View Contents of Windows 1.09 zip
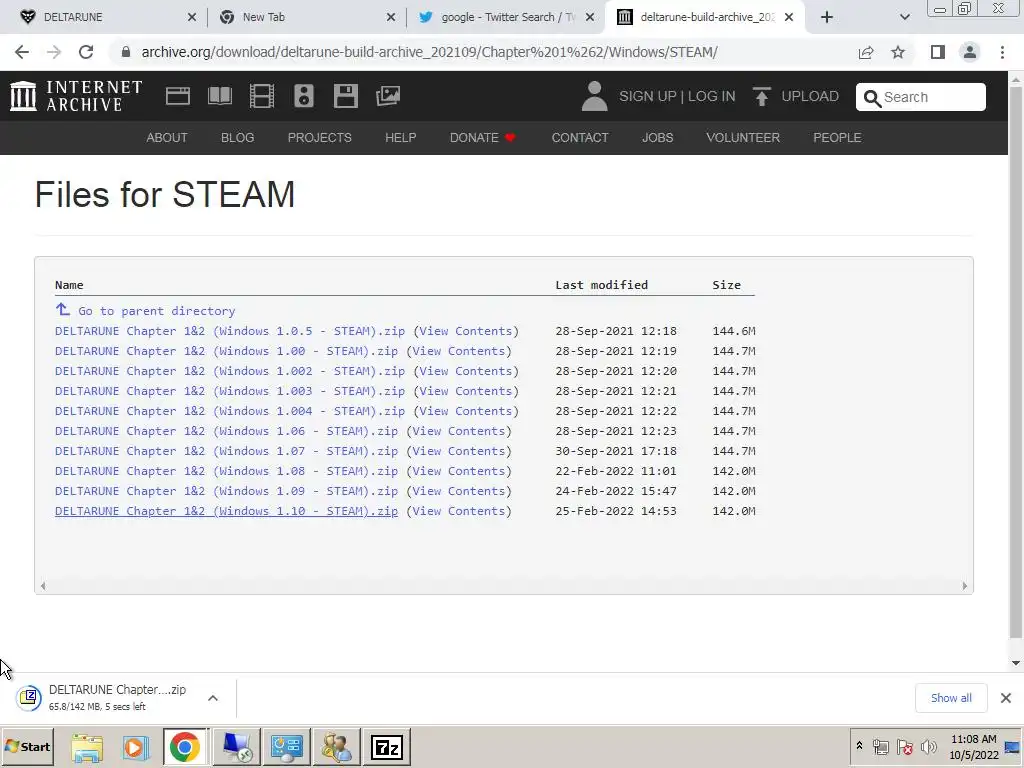The height and width of the screenshot is (768, 1024). point(458,491)
